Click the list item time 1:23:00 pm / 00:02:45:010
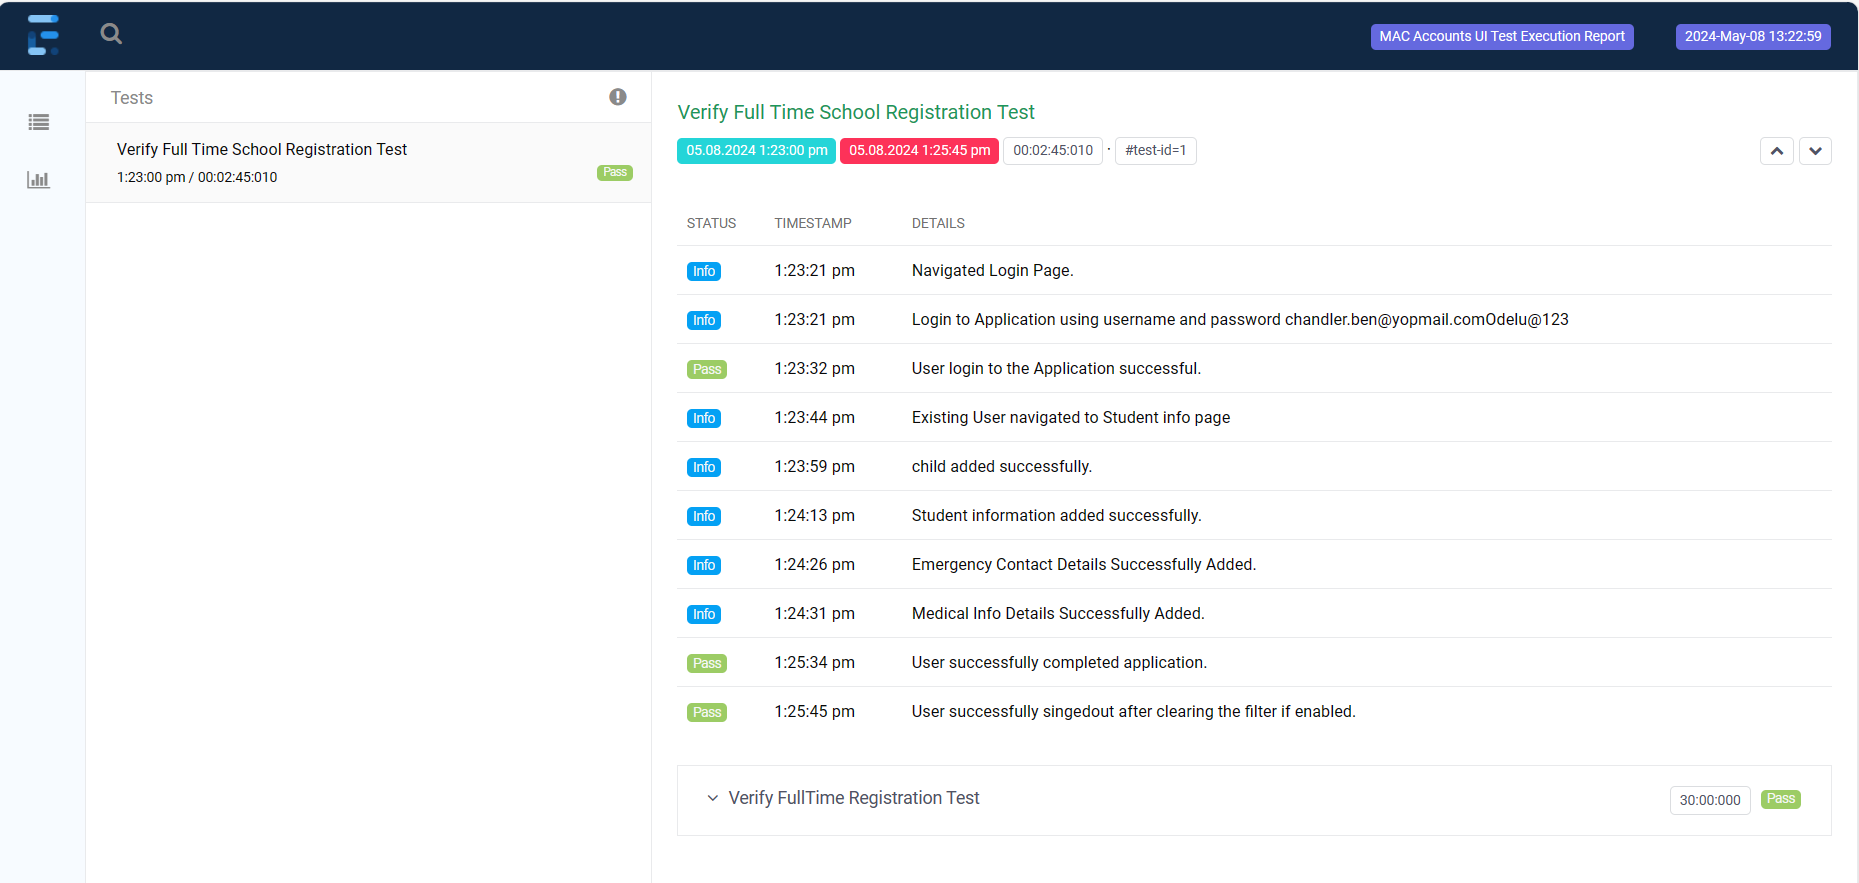Viewport: 1859px width, 883px height. [197, 177]
